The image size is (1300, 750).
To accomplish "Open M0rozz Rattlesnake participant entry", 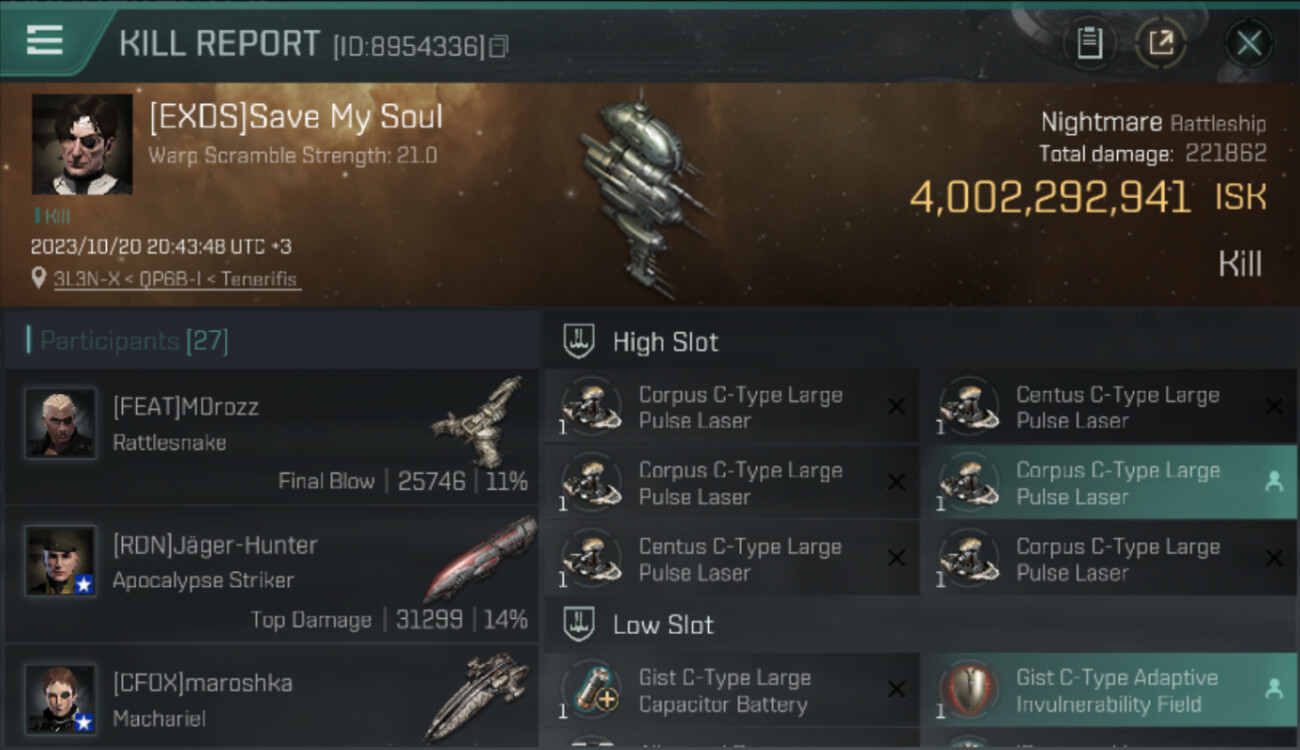I will click(x=272, y=436).
